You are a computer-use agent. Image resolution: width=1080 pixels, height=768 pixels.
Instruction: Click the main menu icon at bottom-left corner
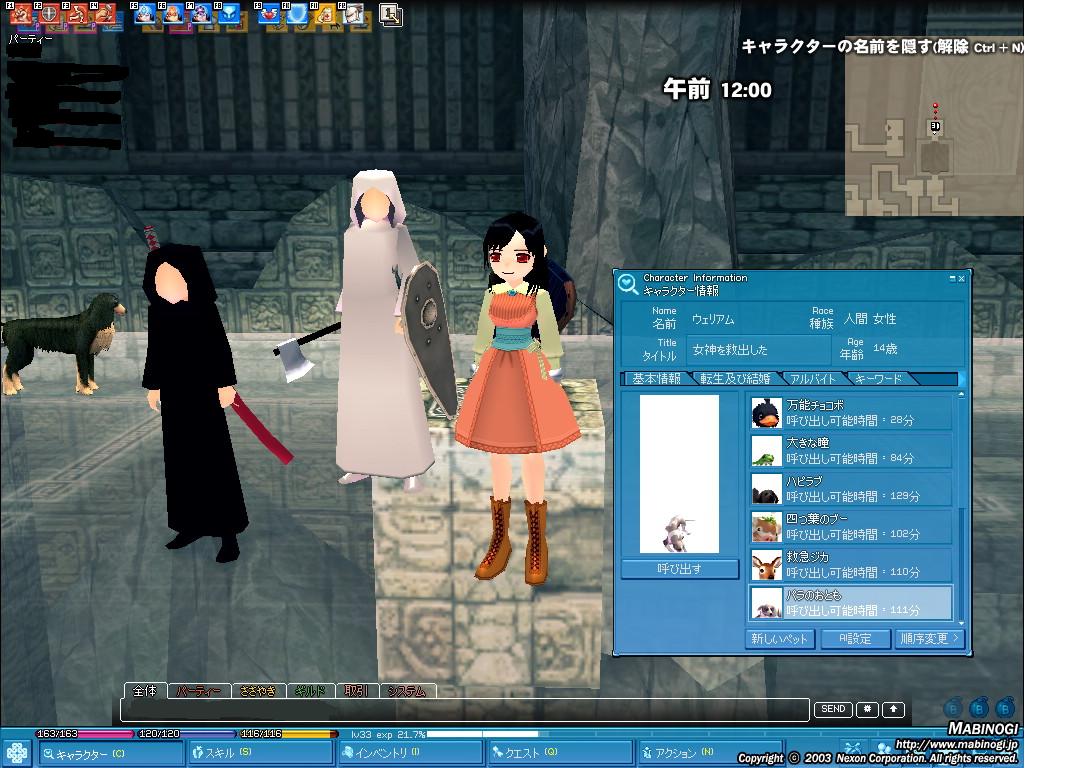click(17, 752)
